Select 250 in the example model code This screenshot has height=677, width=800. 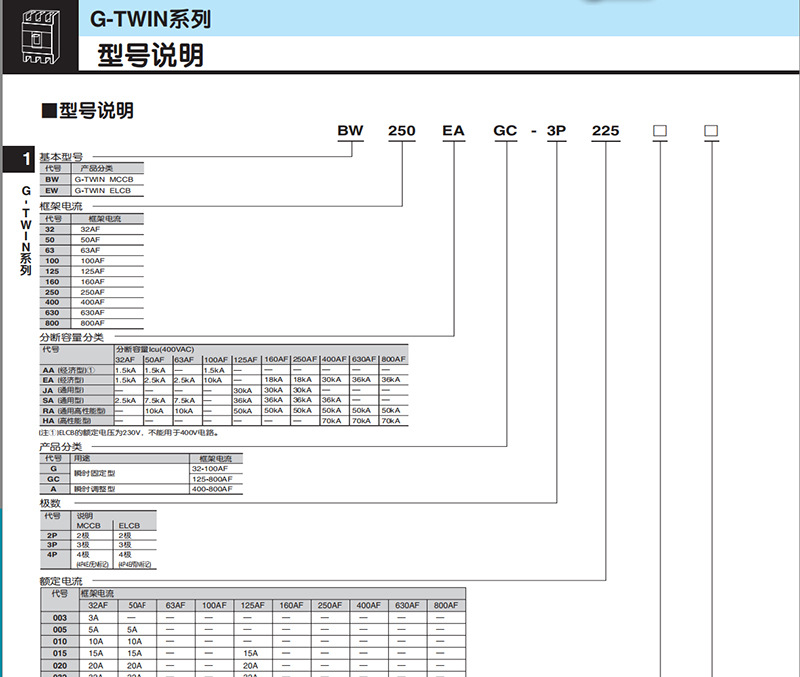[x=402, y=131]
